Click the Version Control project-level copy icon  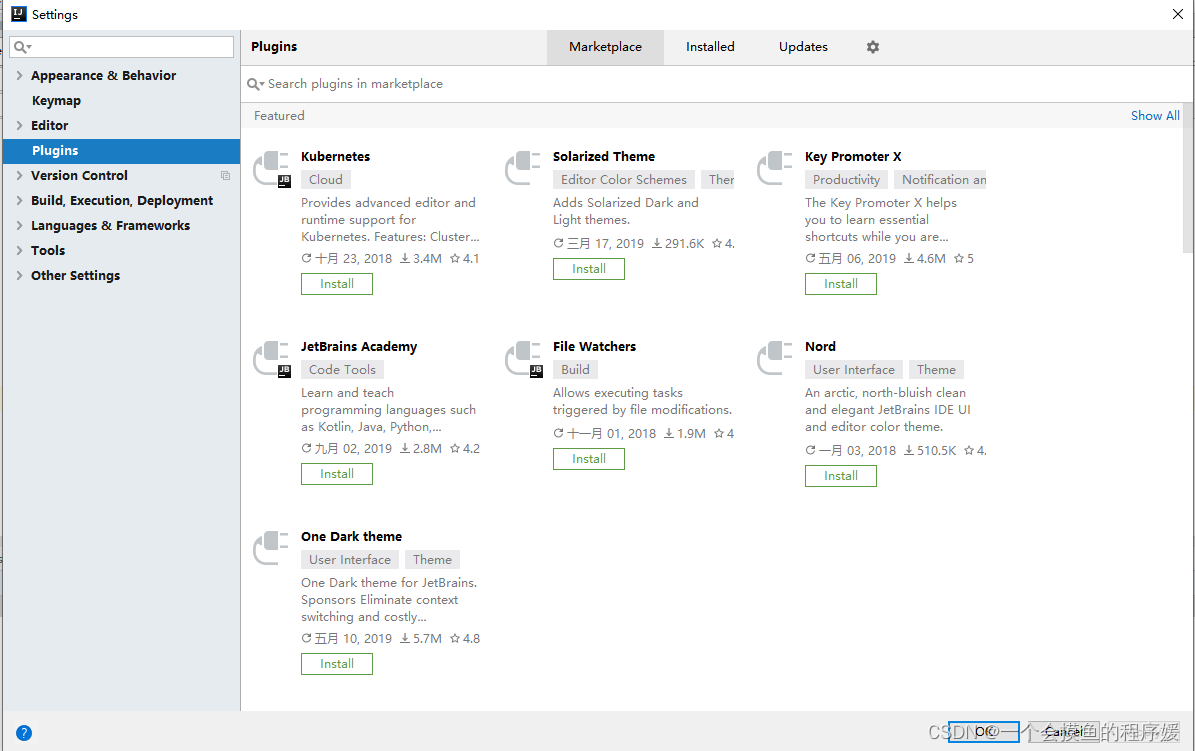point(226,175)
